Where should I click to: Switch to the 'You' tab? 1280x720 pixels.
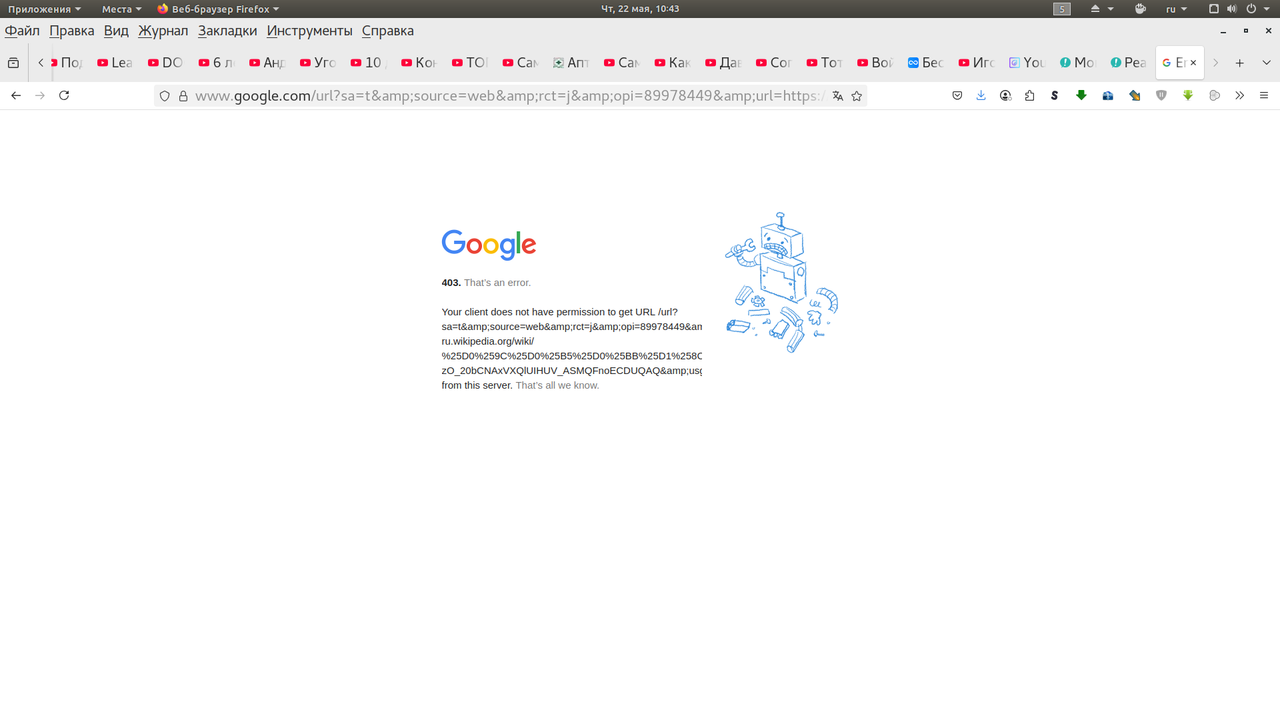[x=1028, y=62]
